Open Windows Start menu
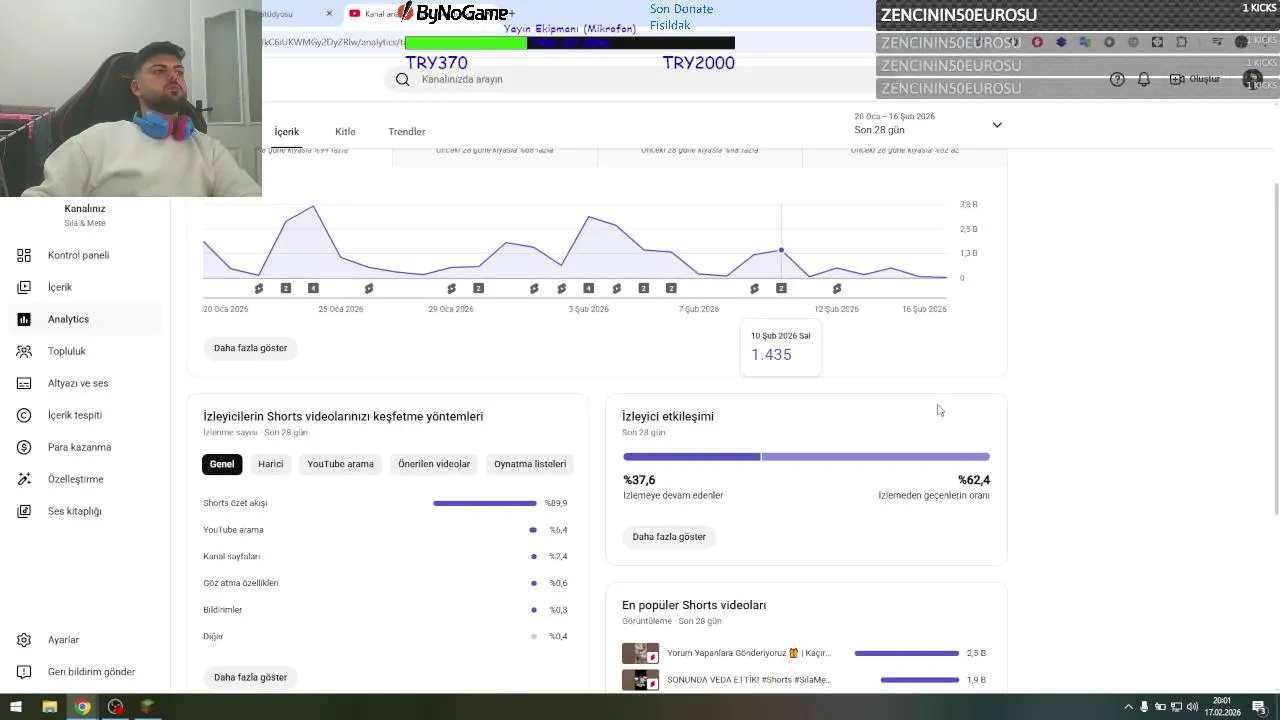Screen dimensions: 1280x720 (15, 707)
